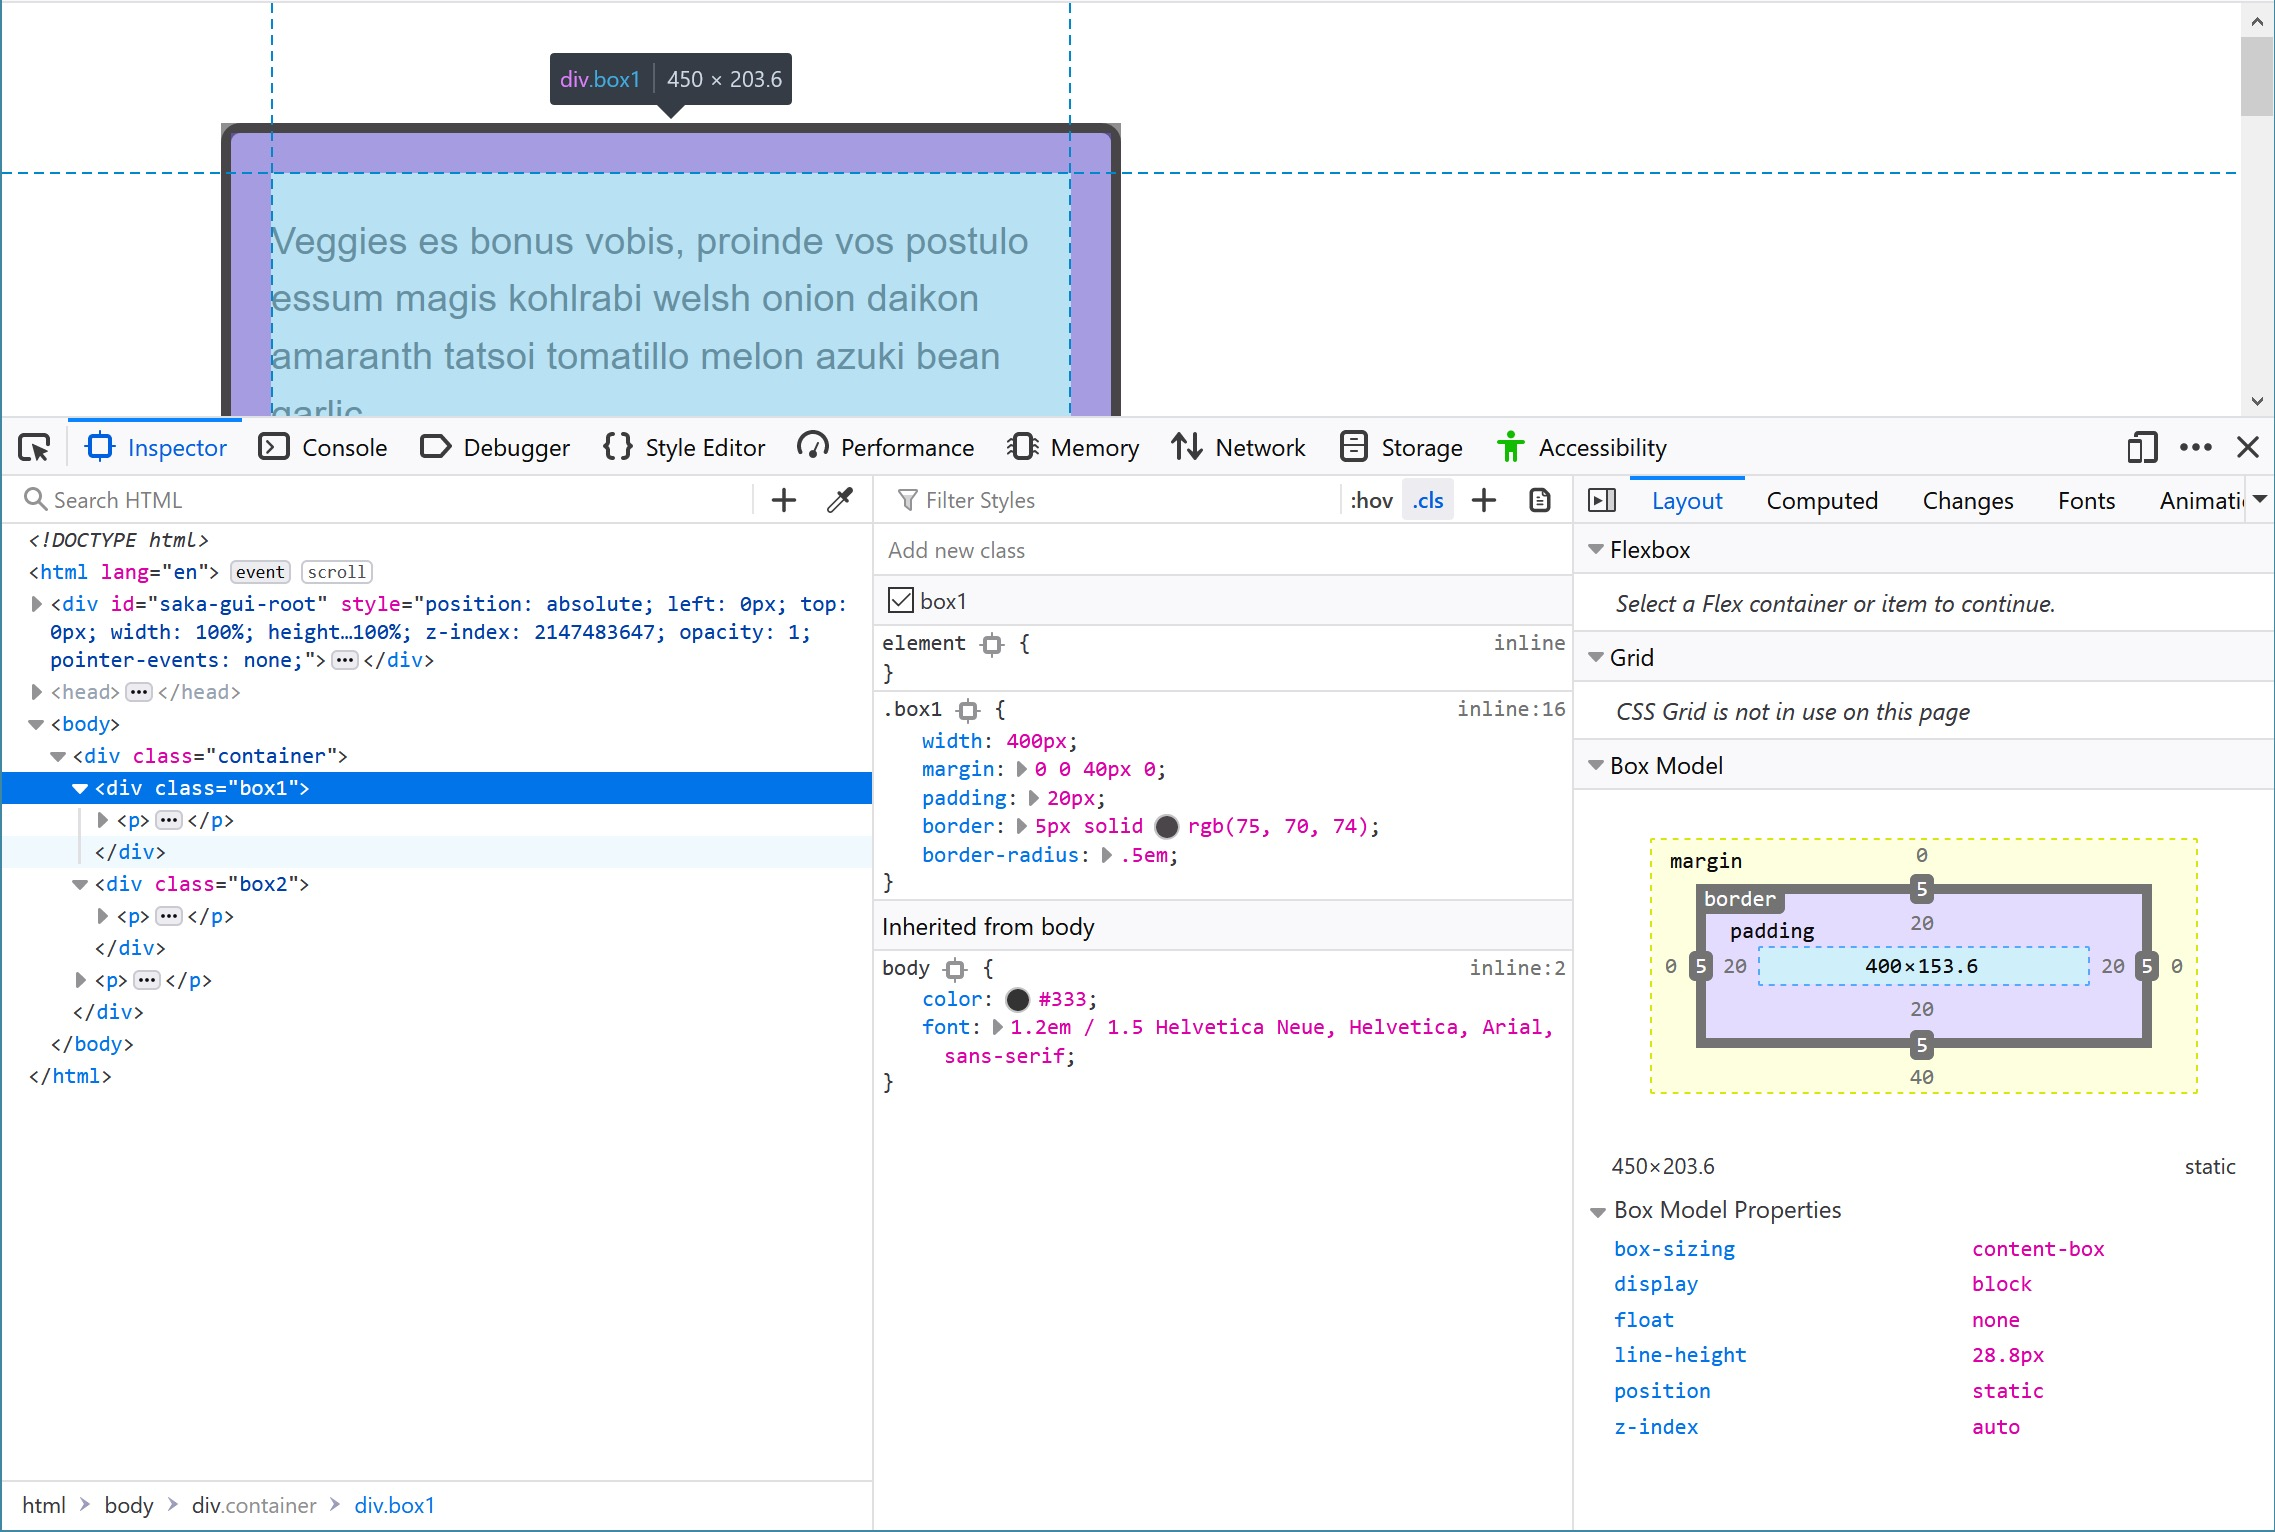Screen dimensions: 2275x1532
Task: Expand the div.box2 tree item
Action: [82, 884]
